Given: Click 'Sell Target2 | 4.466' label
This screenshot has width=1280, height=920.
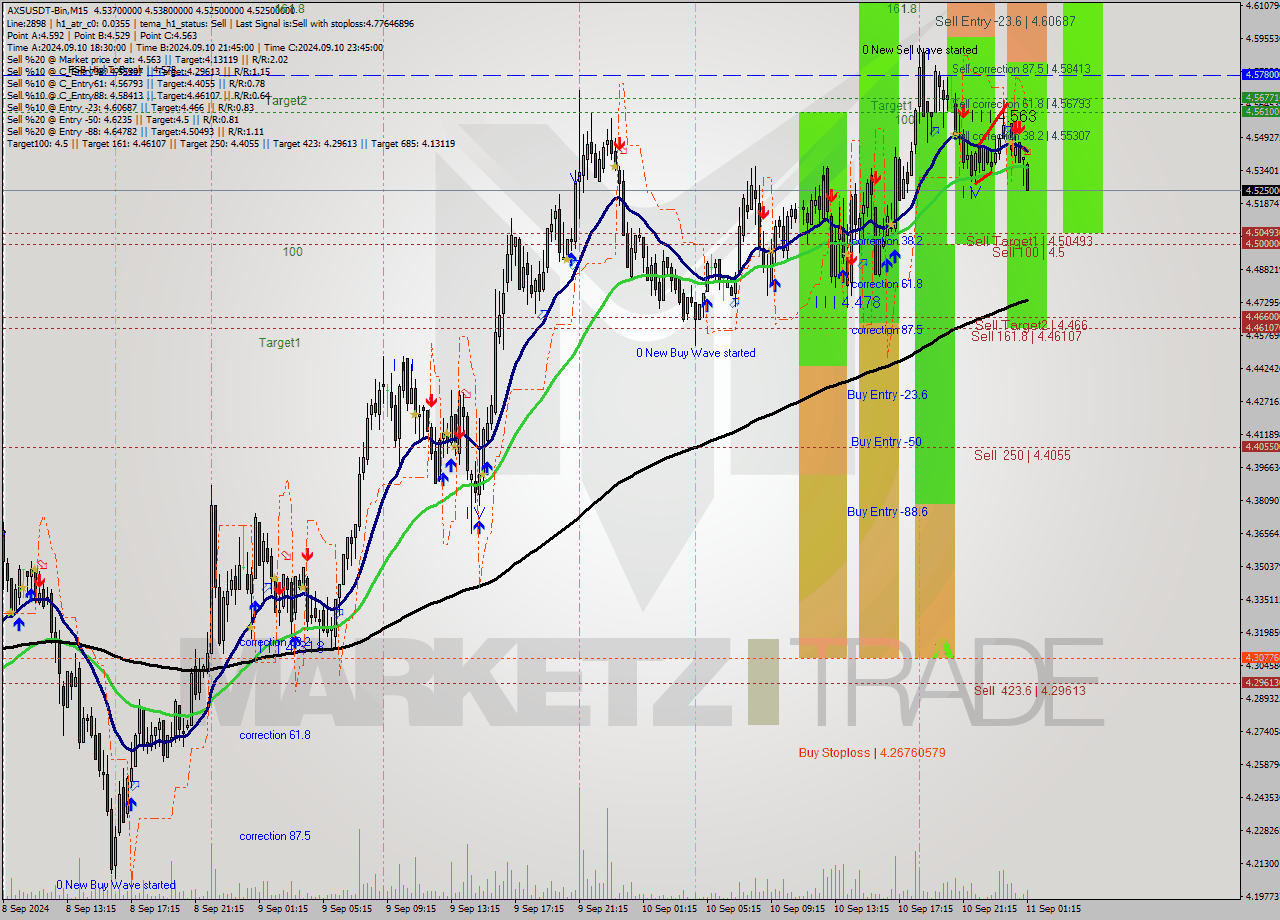Looking at the screenshot, I should tap(1031, 326).
